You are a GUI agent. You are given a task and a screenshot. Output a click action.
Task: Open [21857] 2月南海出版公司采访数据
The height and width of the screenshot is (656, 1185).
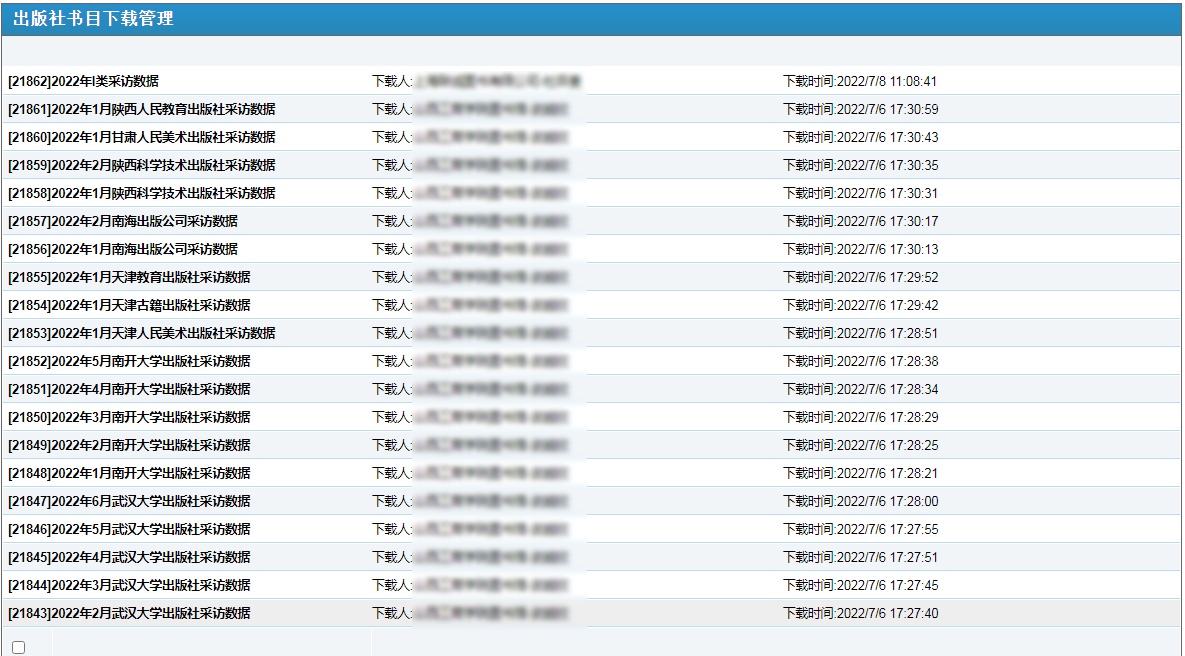point(123,221)
